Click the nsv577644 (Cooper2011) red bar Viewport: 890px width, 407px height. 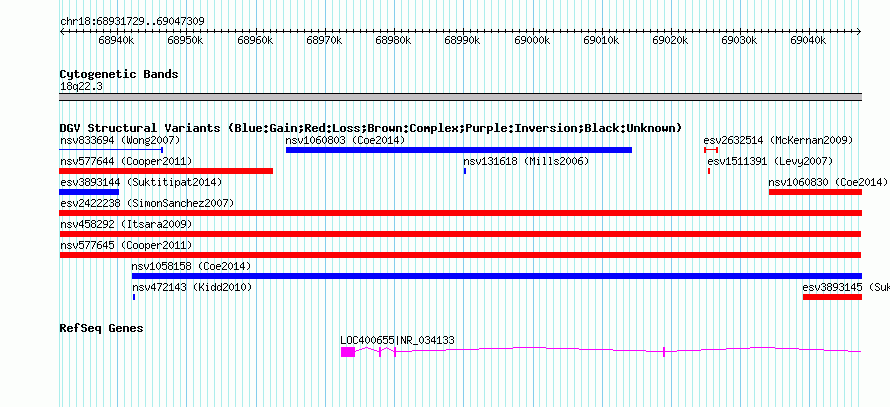pyautogui.click(x=166, y=171)
